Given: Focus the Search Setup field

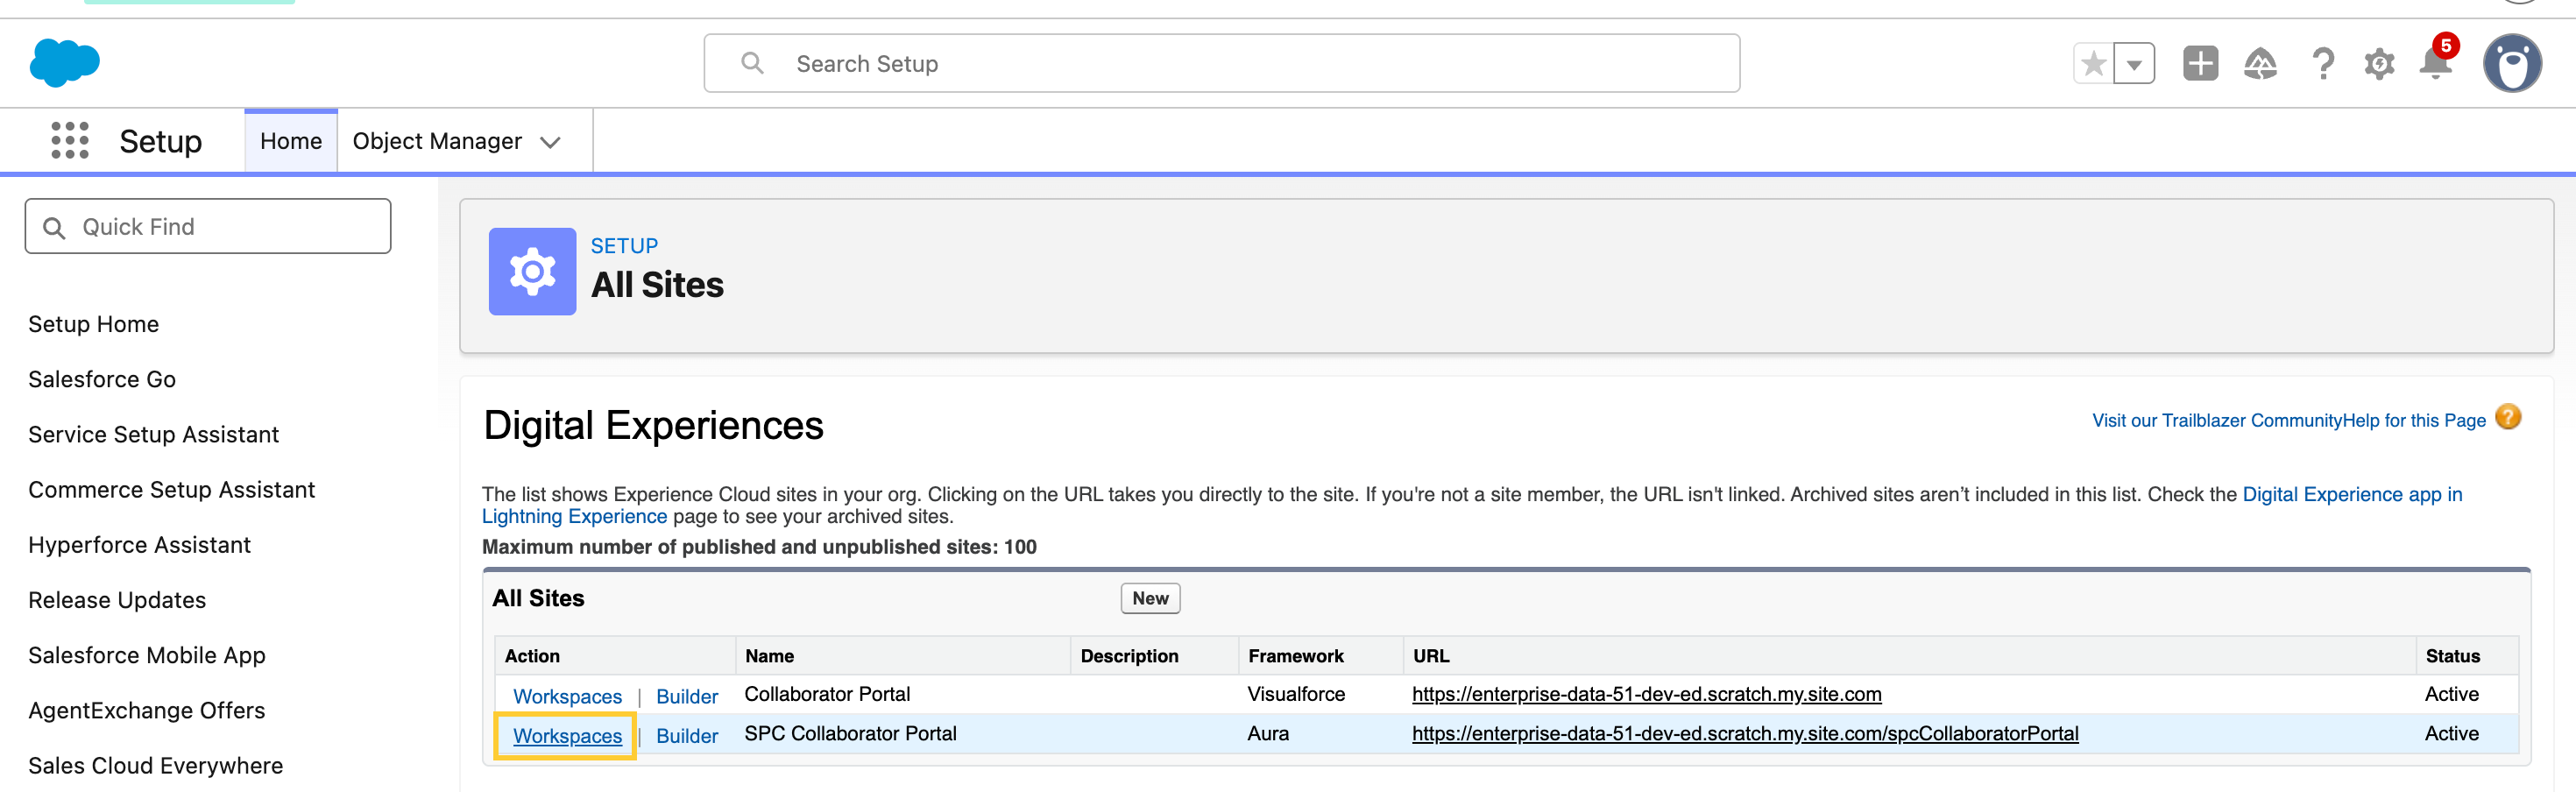Looking at the screenshot, I should click(1222, 63).
